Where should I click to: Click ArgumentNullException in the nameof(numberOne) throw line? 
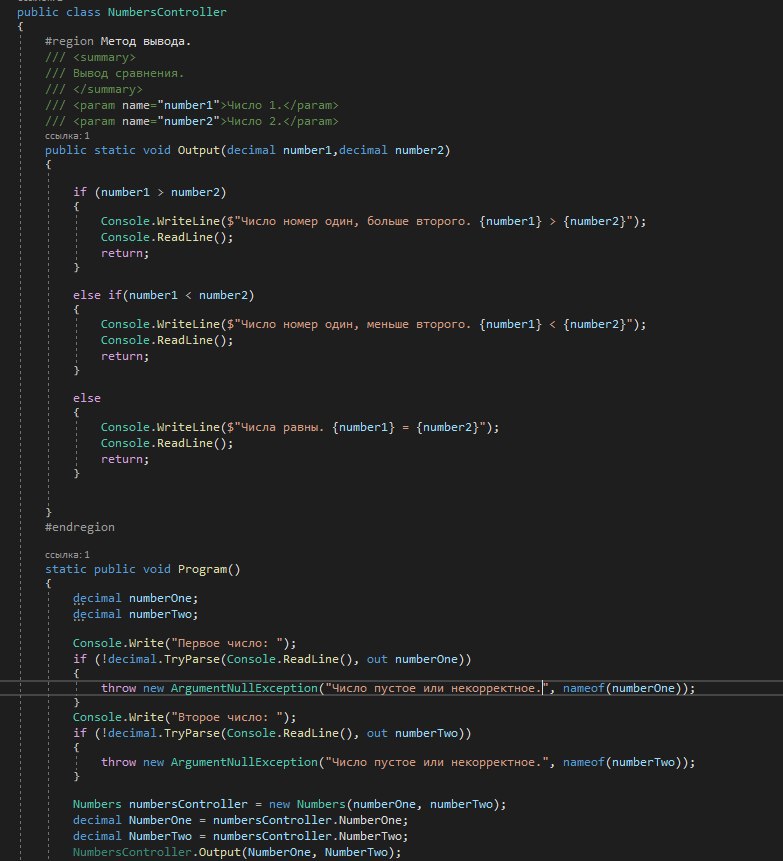pos(244,688)
